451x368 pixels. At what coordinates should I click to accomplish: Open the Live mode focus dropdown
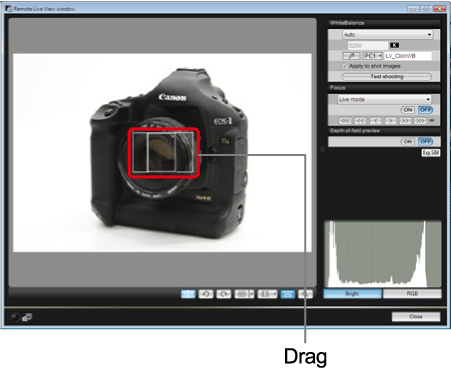tap(384, 99)
